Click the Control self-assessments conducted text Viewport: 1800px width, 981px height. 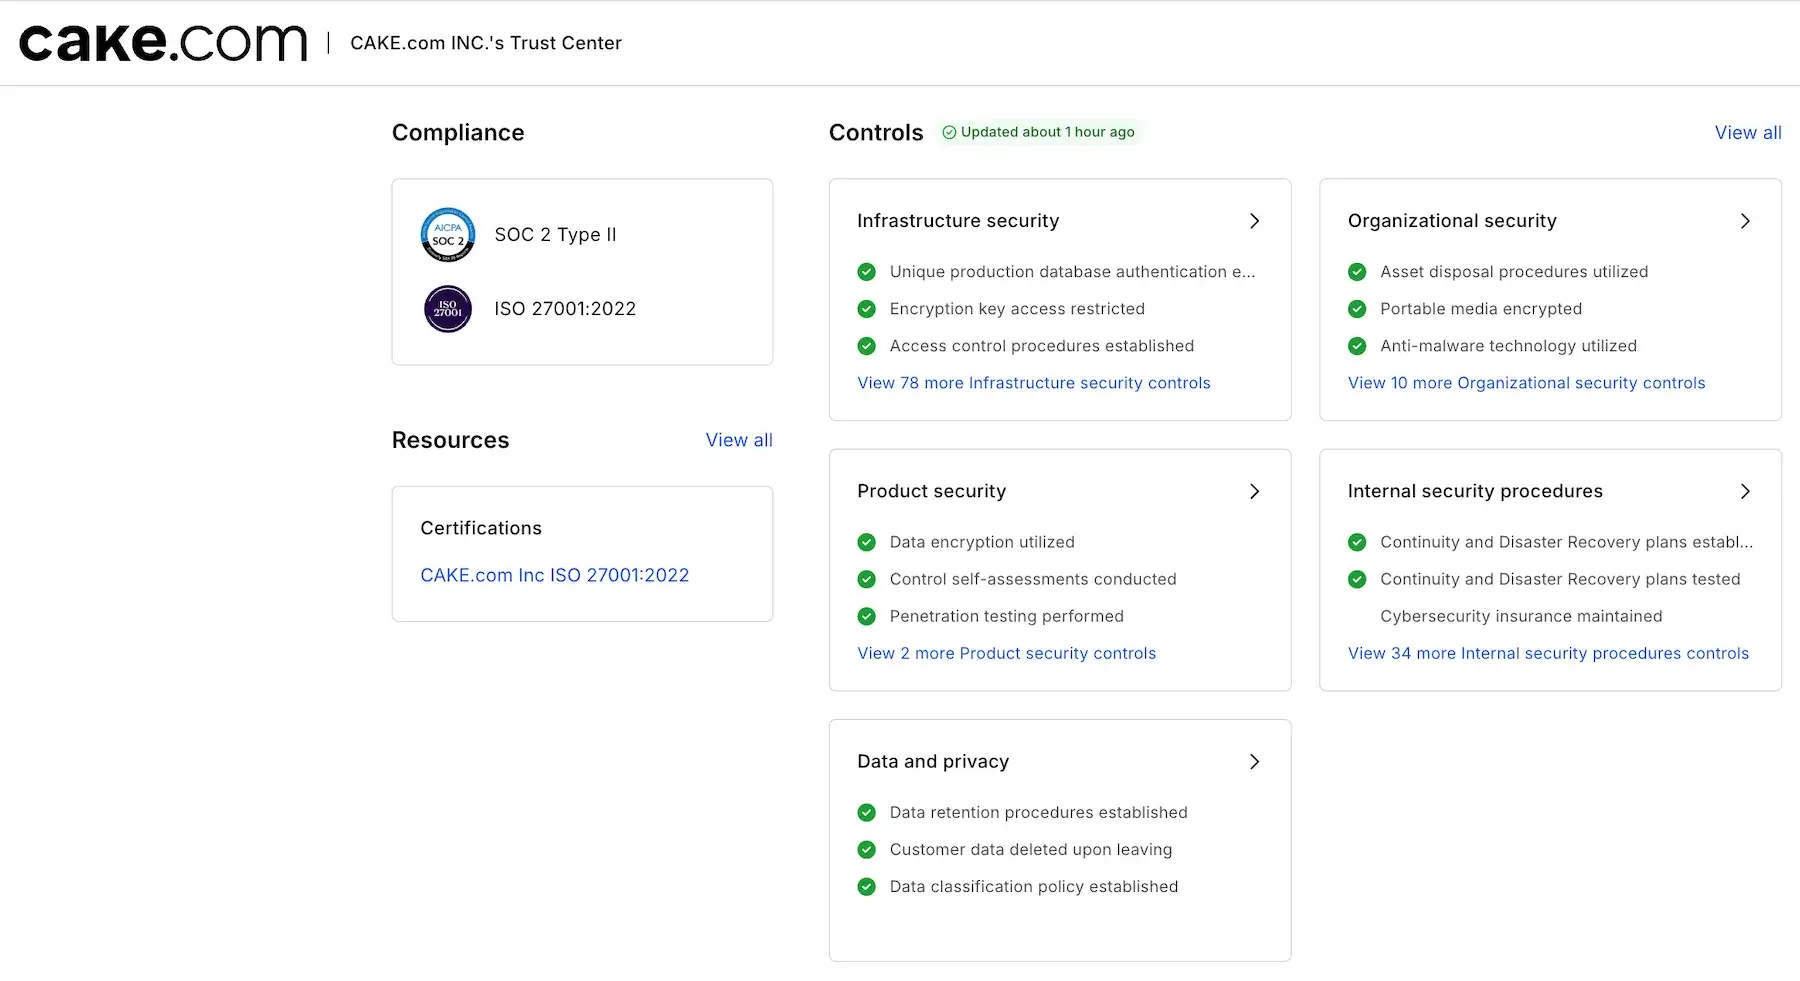[1033, 579]
